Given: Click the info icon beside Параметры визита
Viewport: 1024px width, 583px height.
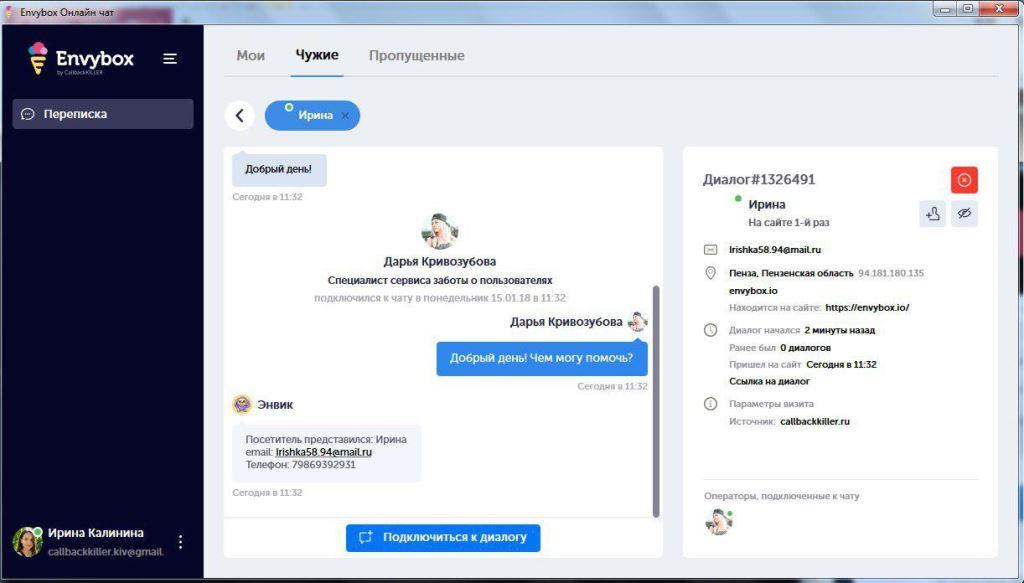Looking at the screenshot, I should (x=711, y=403).
